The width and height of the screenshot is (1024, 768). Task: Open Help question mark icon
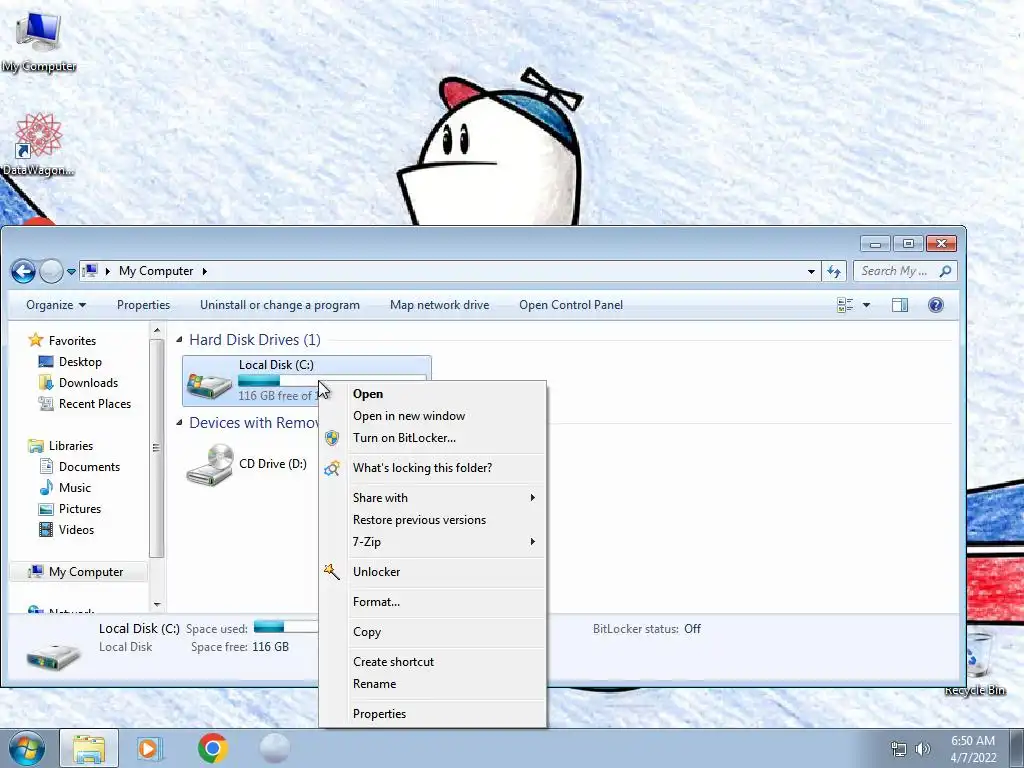(x=936, y=305)
